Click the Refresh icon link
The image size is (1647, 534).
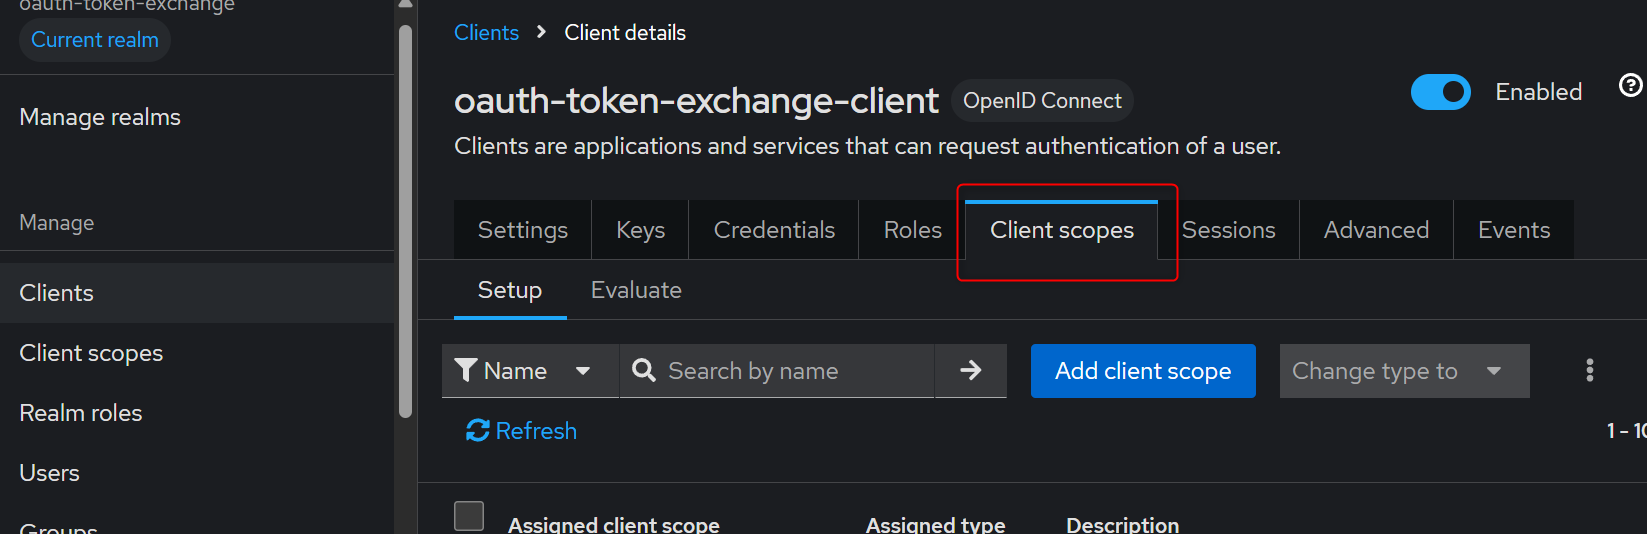(x=477, y=430)
